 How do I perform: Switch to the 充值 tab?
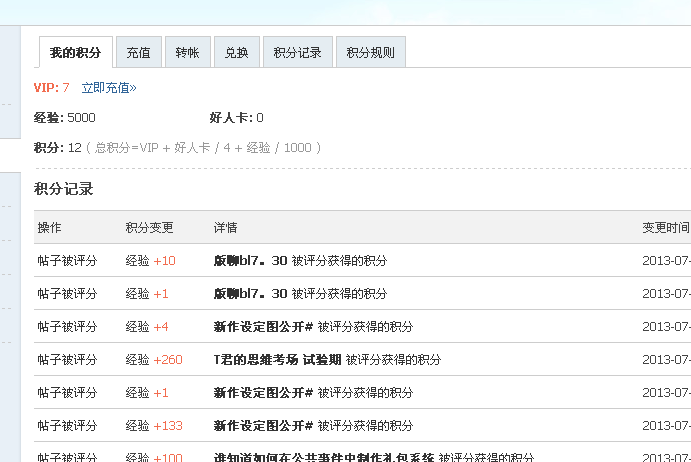139,52
